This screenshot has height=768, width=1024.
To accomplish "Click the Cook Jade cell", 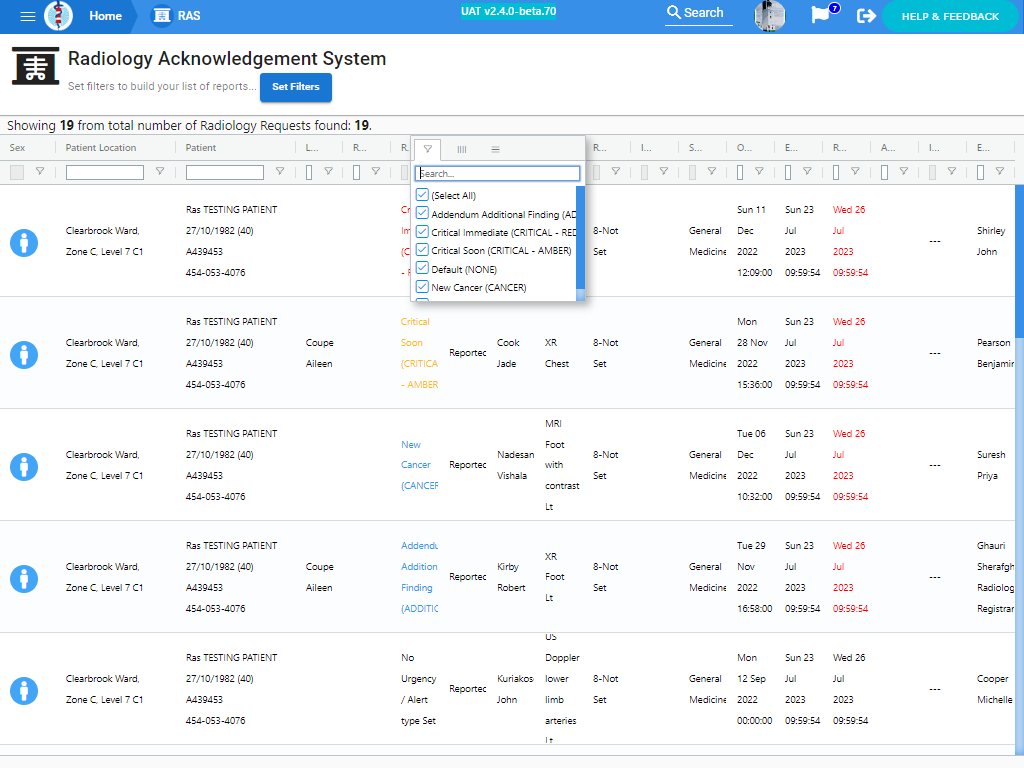I will pyautogui.click(x=508, y=353).
